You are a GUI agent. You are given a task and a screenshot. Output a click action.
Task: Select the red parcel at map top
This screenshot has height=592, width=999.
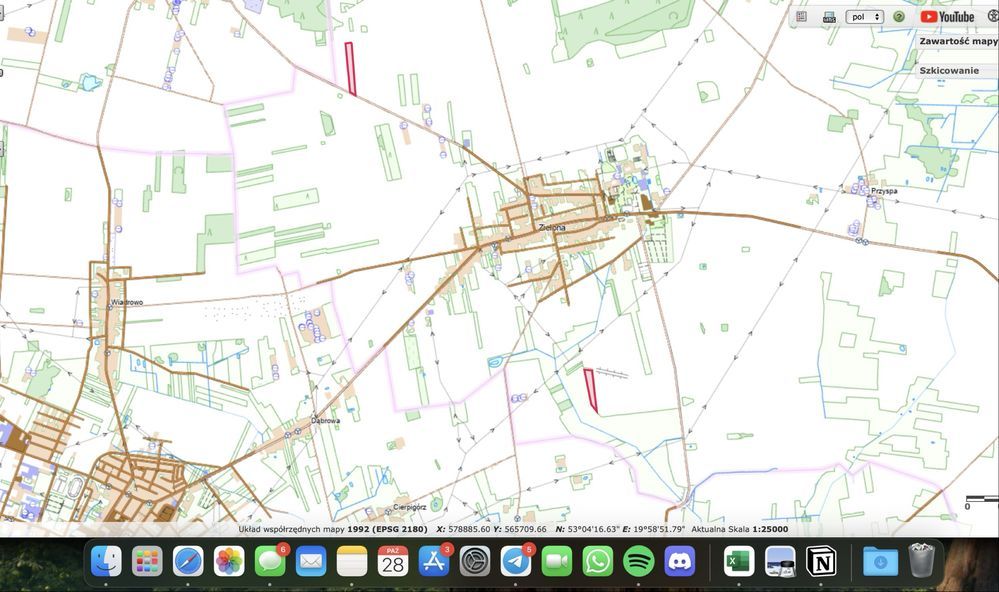click(350, 69)
